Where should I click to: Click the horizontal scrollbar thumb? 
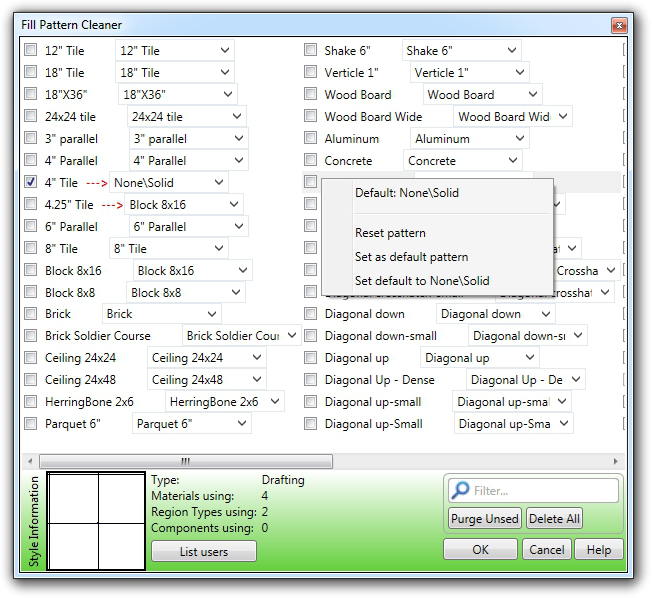click(x=186, y=461)
